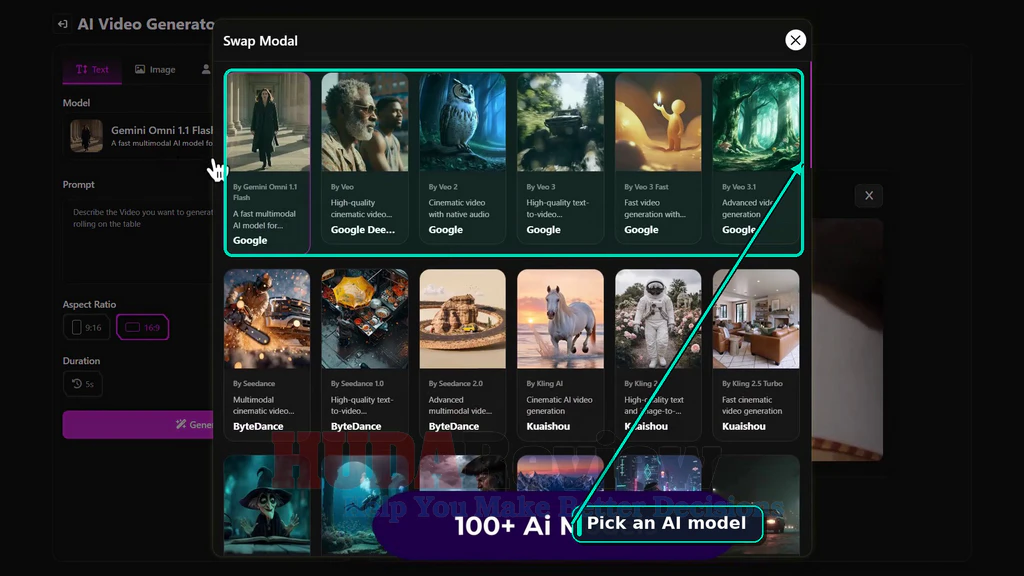Image resolution: width=1024 pixels, height=576 pixels.
Task: Click the landscape icon in 16:9 option
Action: (x=133, y=327)
